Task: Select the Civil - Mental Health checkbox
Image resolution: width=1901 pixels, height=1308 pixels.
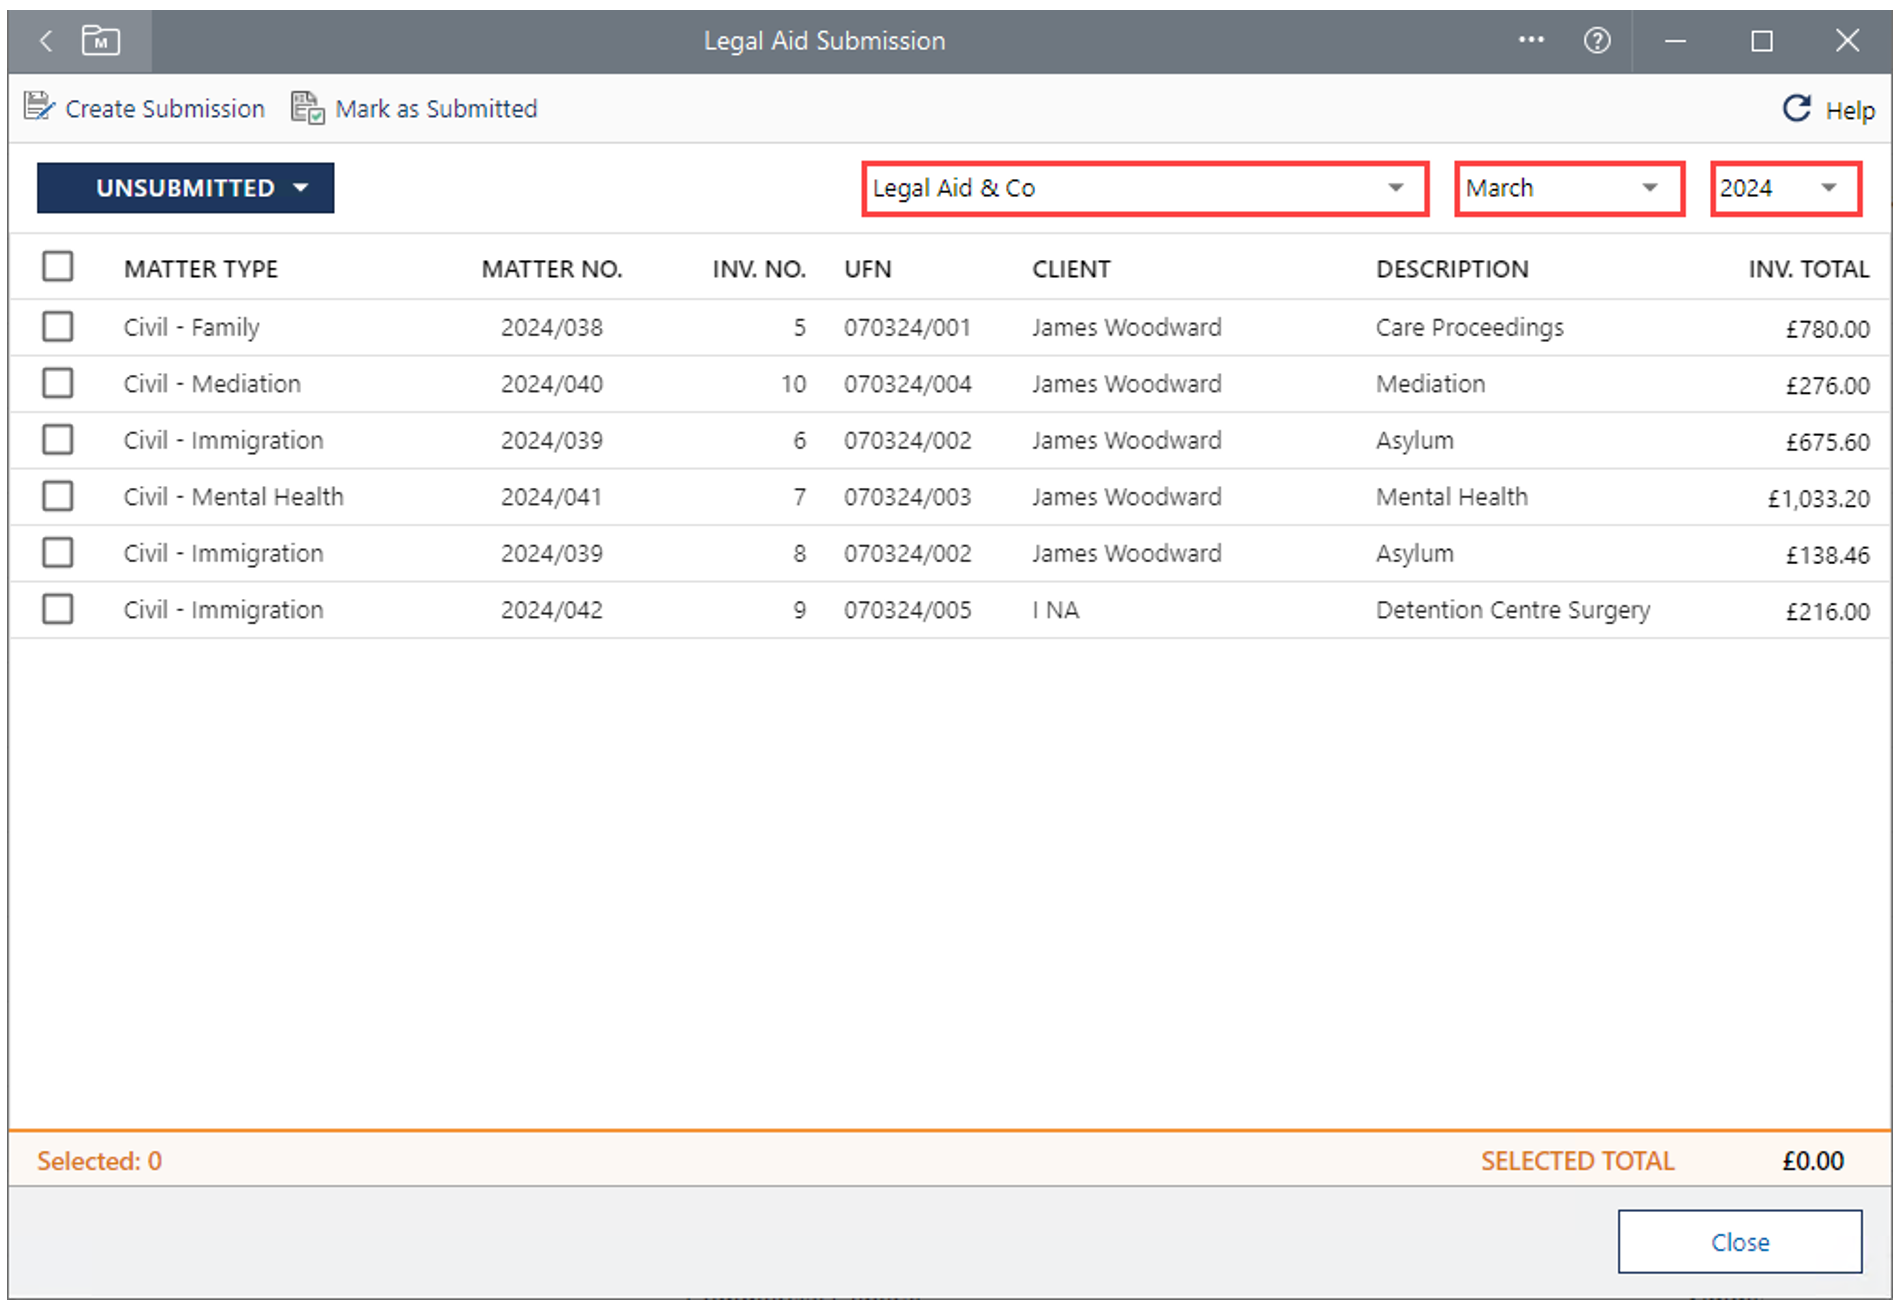Action: coord(58,496)
